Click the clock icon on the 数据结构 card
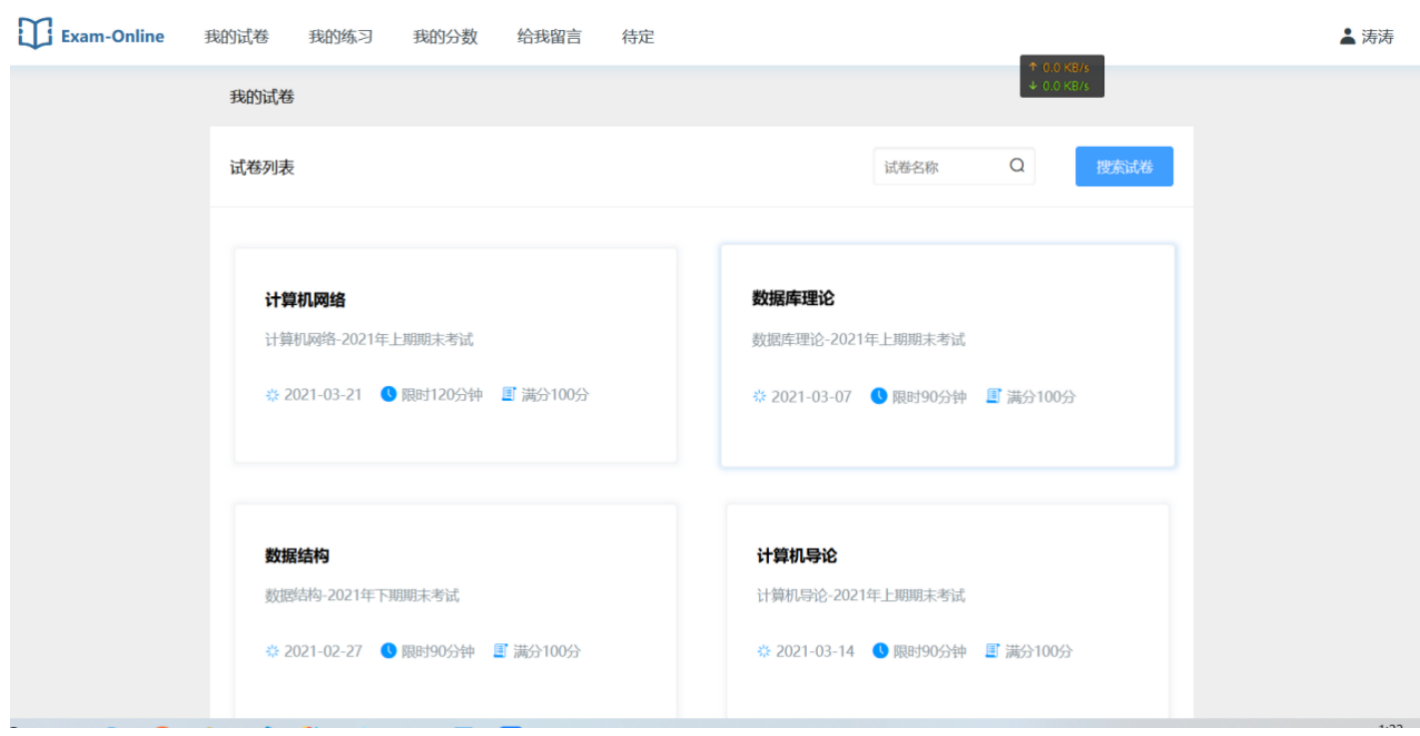 389,651
